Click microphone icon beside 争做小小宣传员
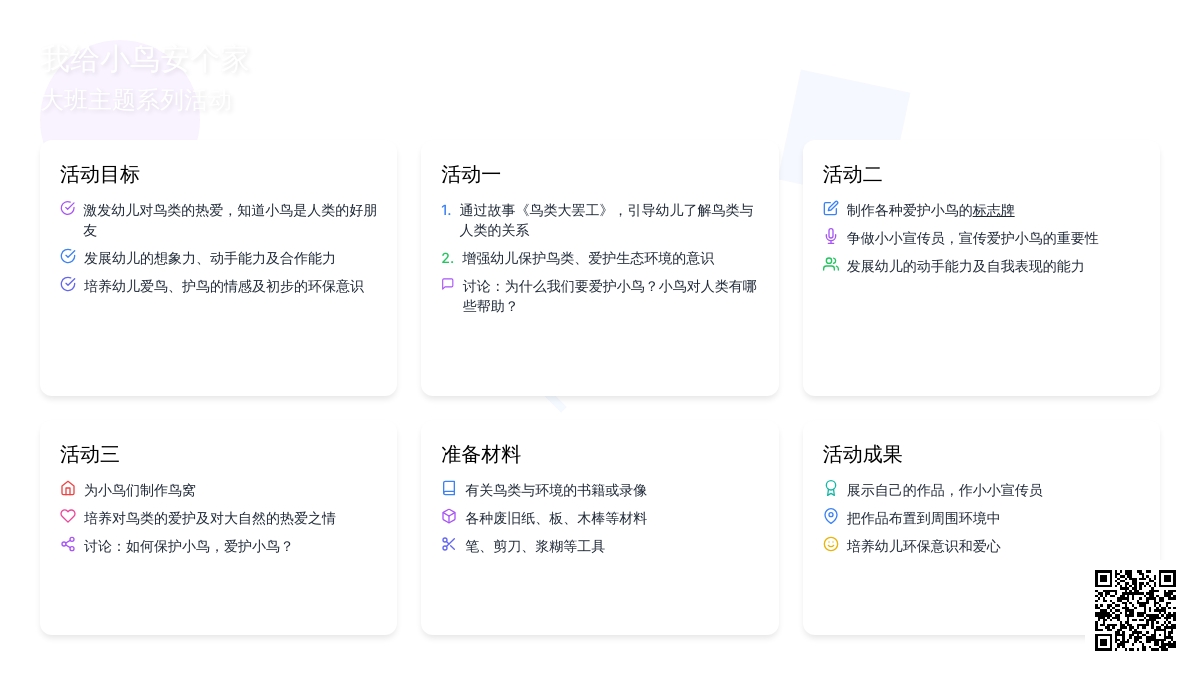The height and width of the screenshot is (675, 1200). click(x=831, y=236)
